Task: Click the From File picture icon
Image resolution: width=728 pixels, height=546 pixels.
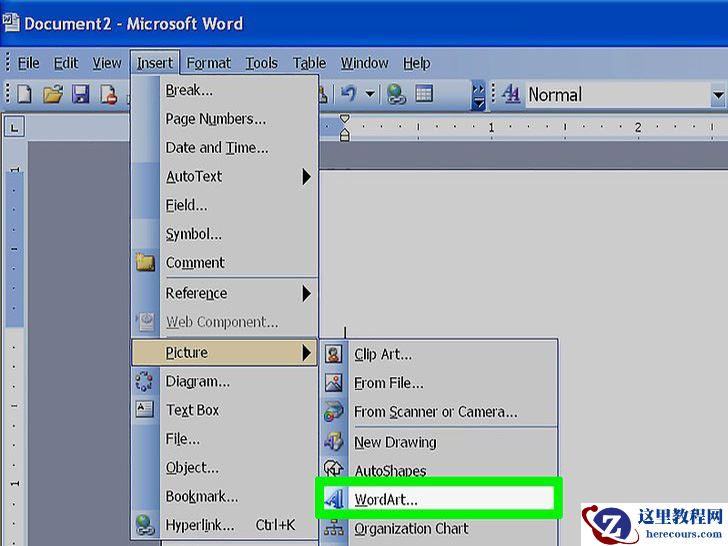Action: tap(333, 383)
